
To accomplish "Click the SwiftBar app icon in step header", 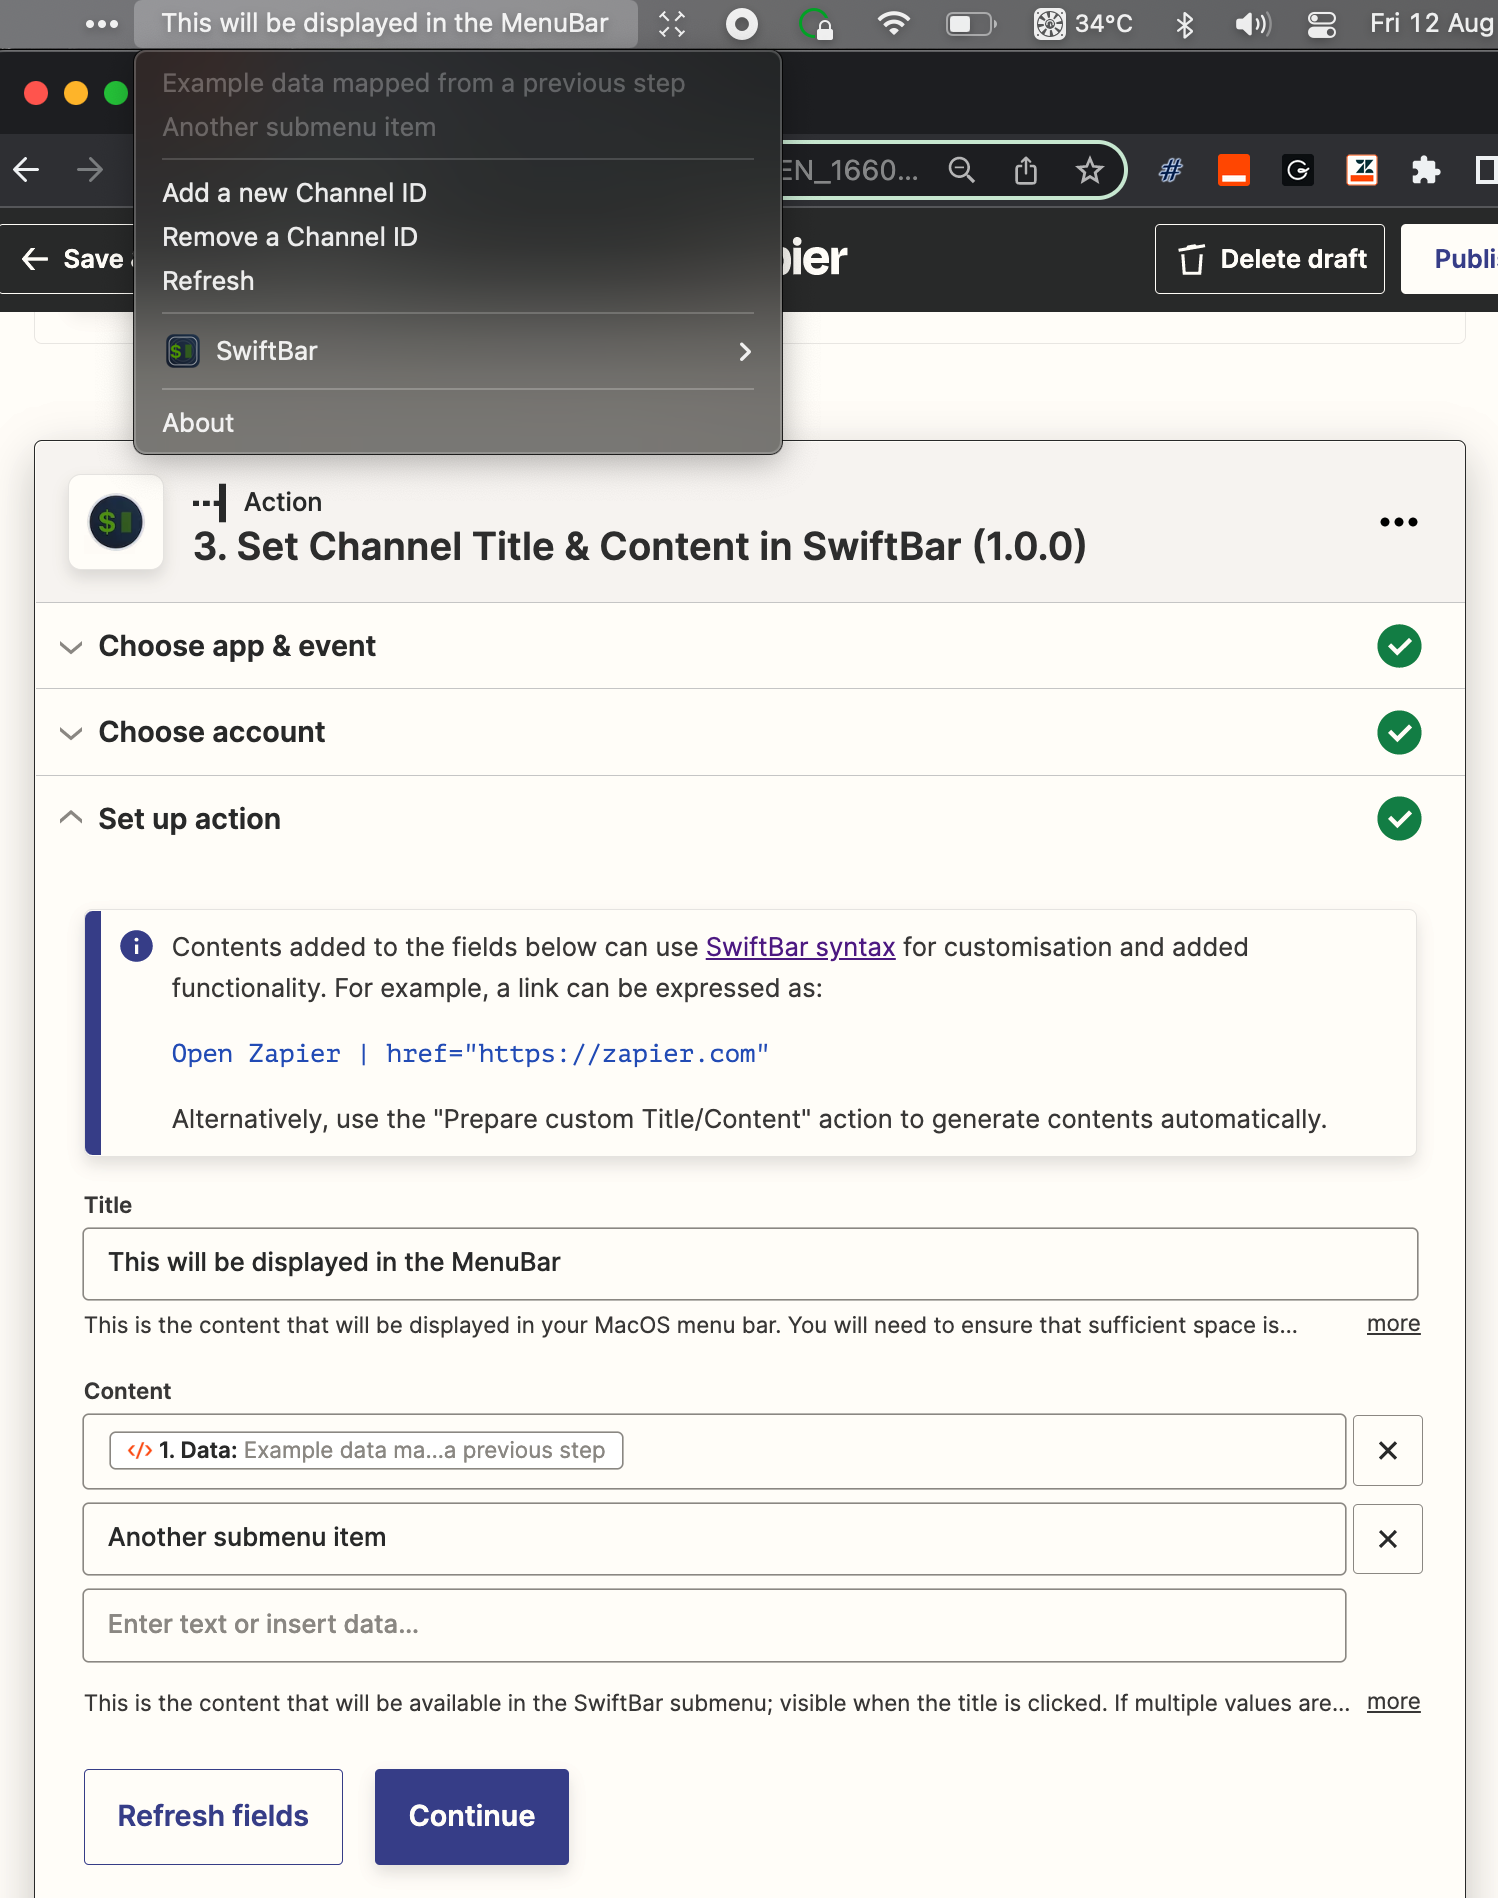I will 116,522.
